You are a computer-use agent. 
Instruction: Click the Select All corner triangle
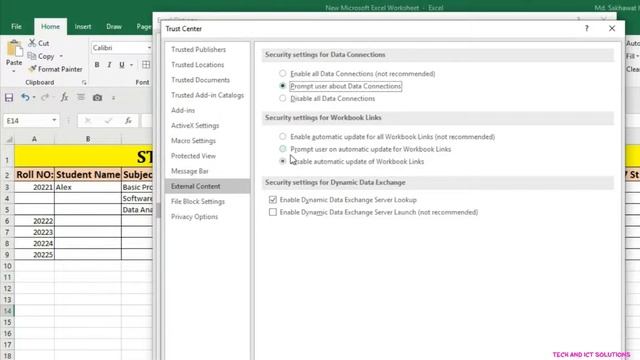(9, 140)
